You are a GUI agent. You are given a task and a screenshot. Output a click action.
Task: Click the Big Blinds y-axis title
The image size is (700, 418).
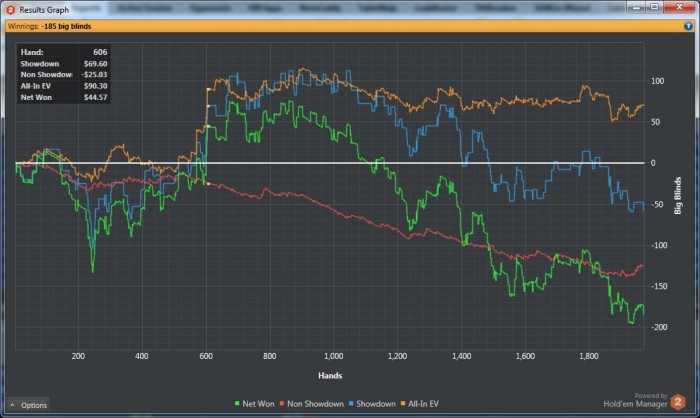678,196
